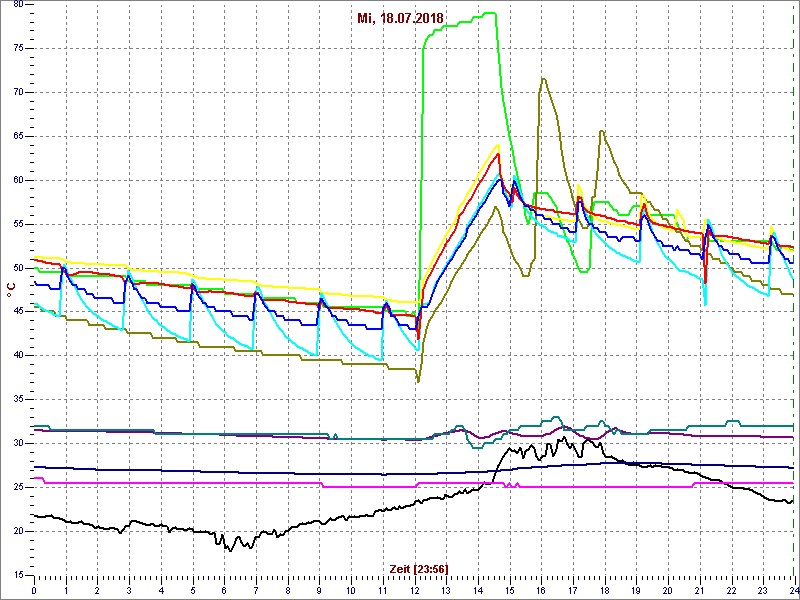Click hour label 14 on the time axis

click(478, 590)
